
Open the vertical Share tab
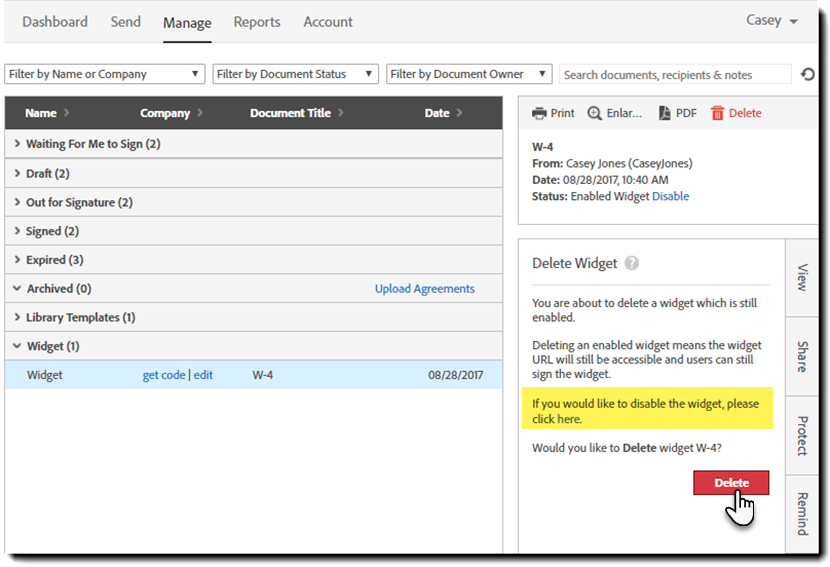(802, 357)
